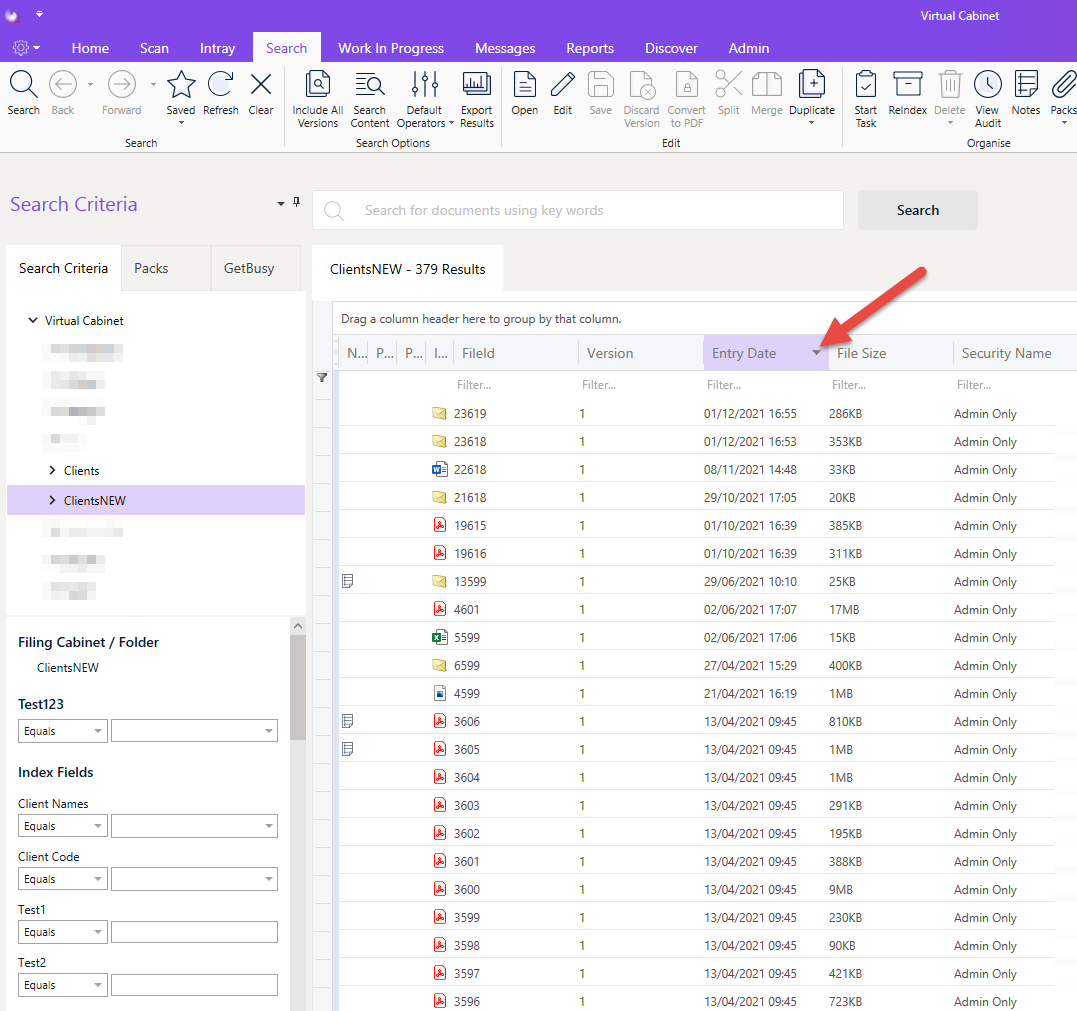The height and width of the screenshot is (1011, 1077).
Task: Open the Notes tool
Action: [x=1025, y=85]
